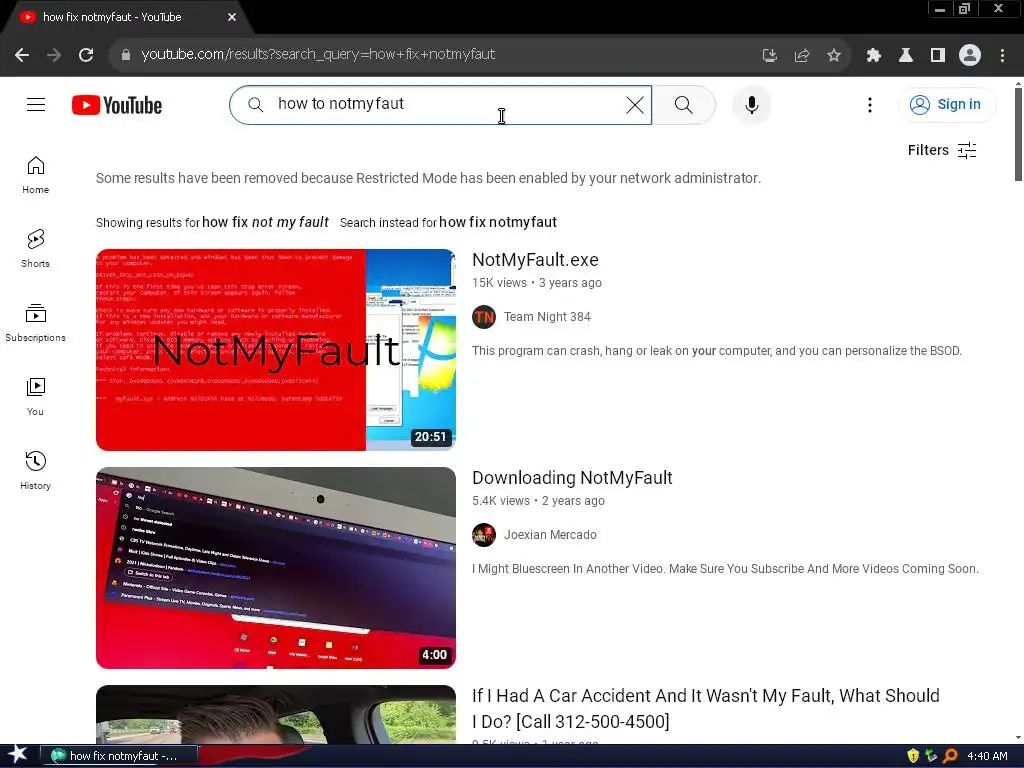Click suggested query how fix not my fault

pos(265,222)
